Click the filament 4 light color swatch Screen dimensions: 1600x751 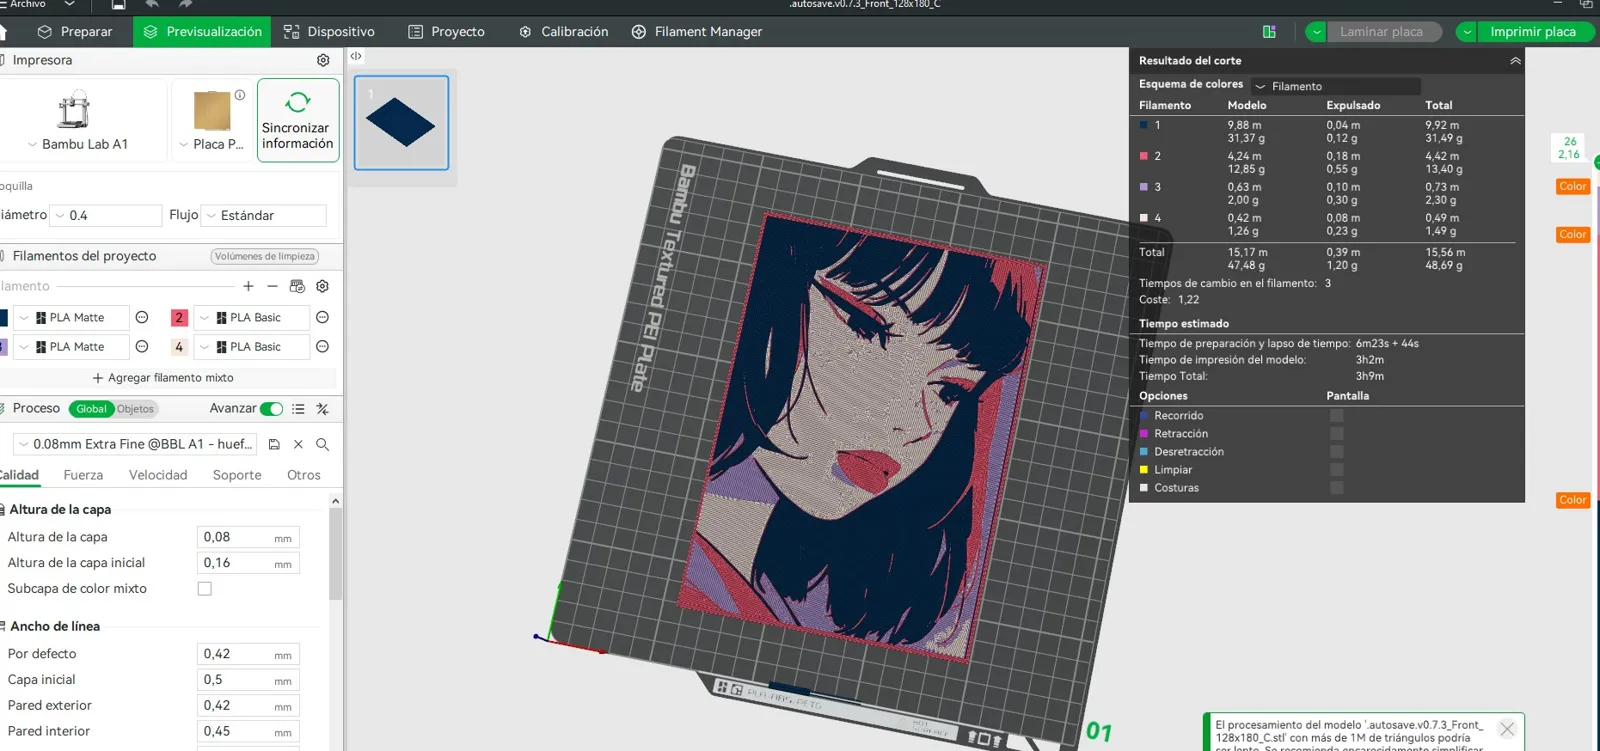tap(179, 347)
